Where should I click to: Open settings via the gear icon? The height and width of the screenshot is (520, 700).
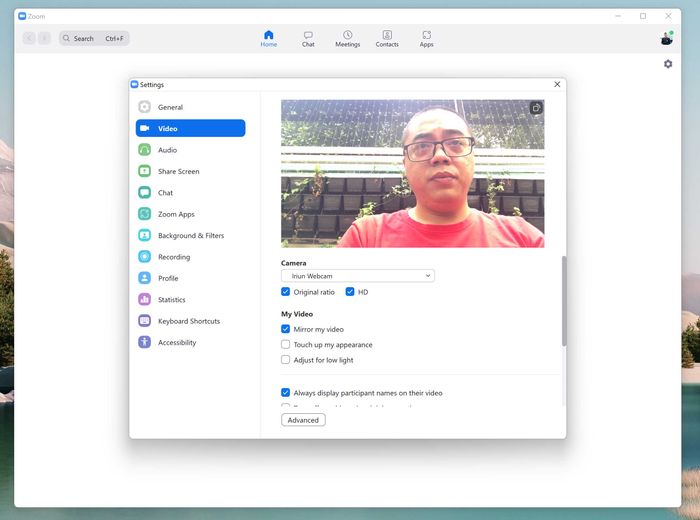coord(668,64)
